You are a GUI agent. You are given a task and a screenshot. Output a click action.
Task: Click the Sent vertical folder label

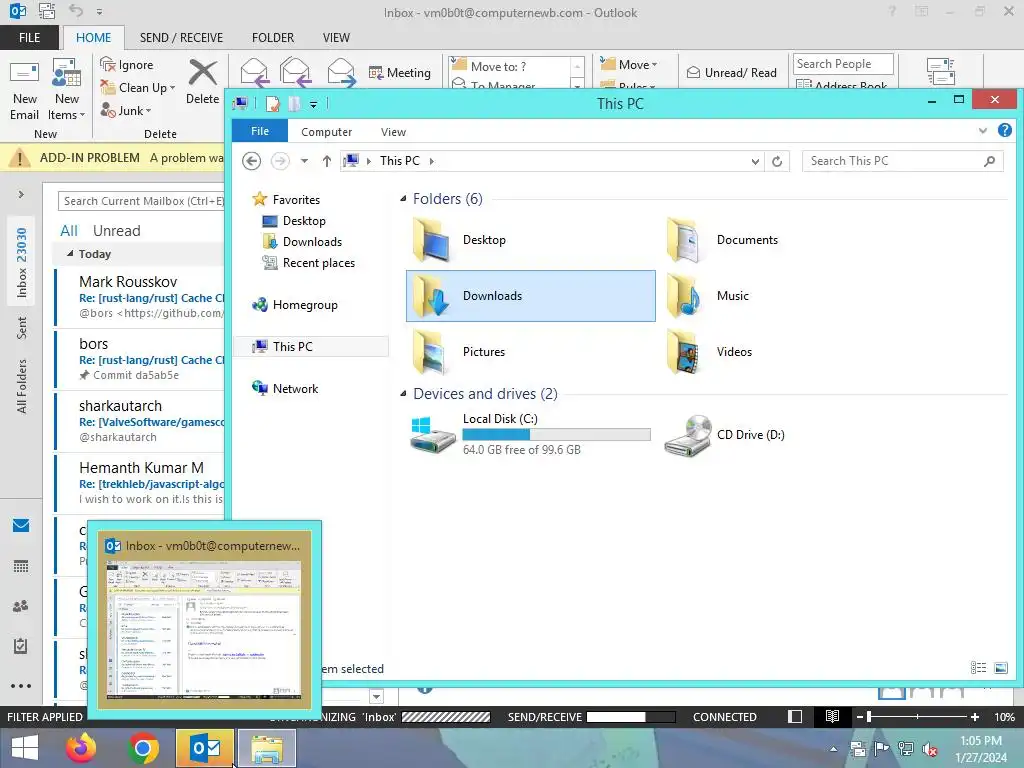pyautogui.click(x=22, y=328)
